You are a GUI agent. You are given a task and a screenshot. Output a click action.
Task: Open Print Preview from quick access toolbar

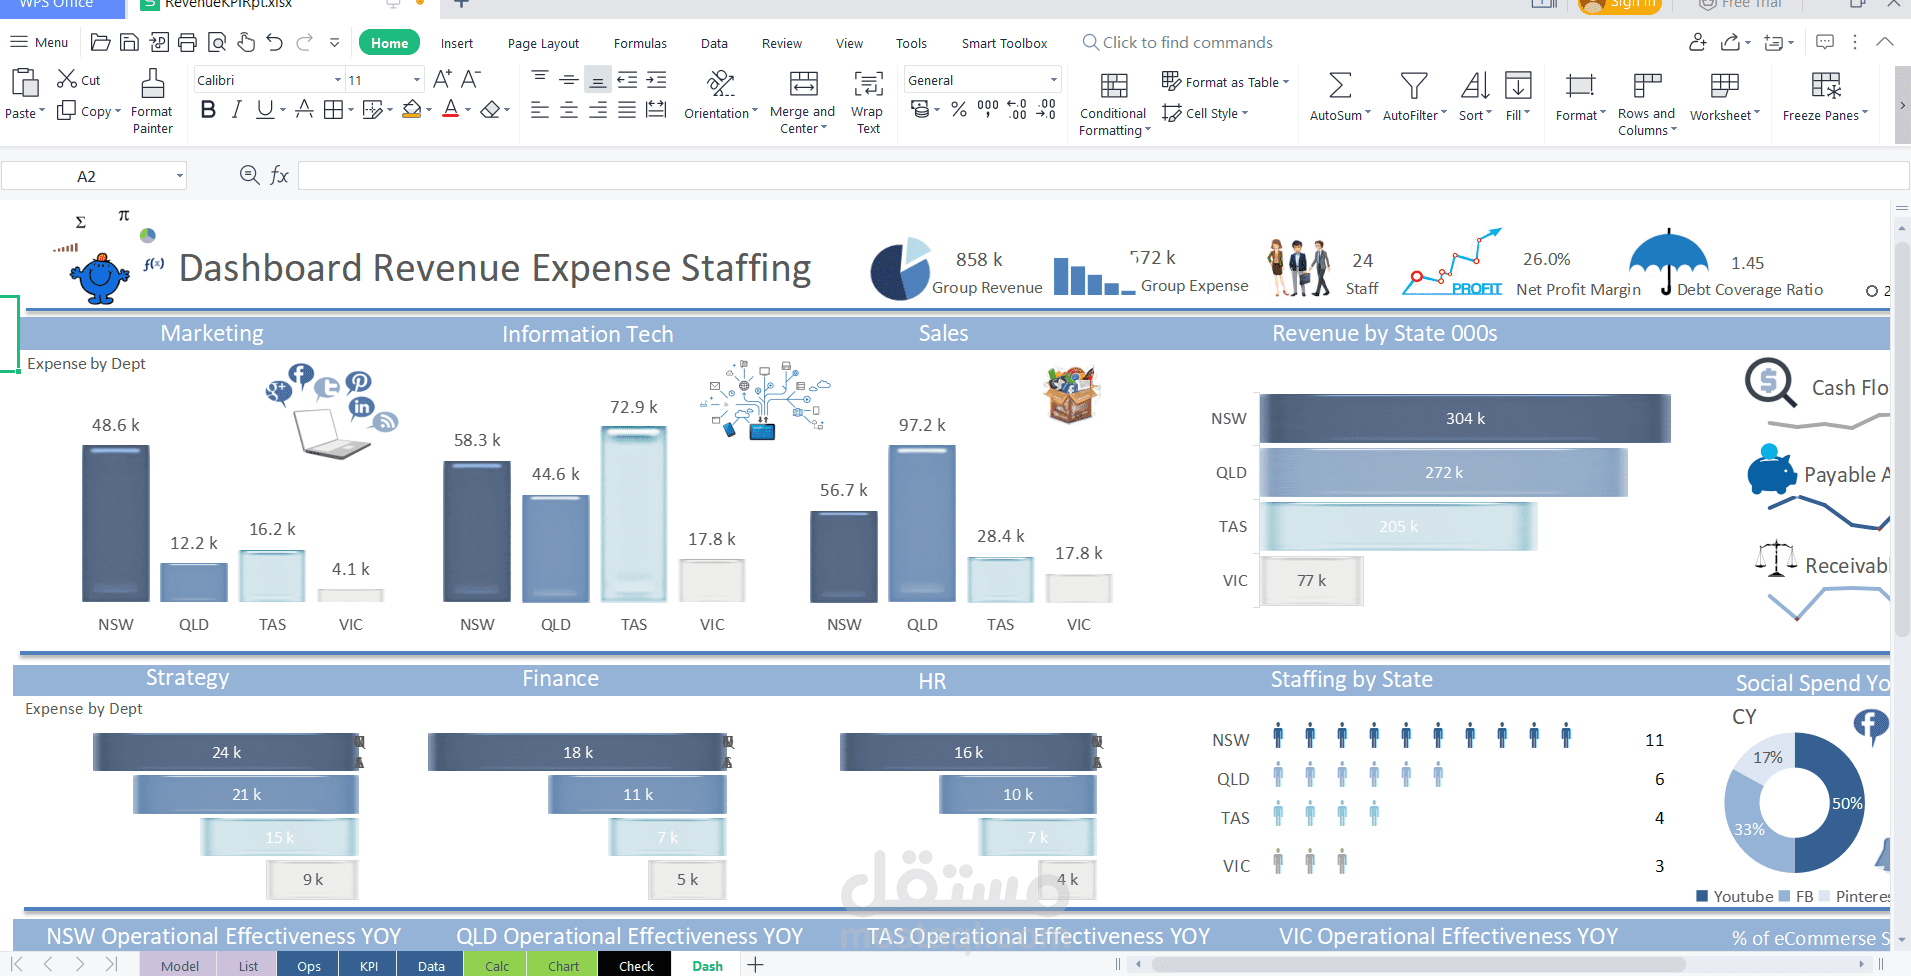[216, 42]
